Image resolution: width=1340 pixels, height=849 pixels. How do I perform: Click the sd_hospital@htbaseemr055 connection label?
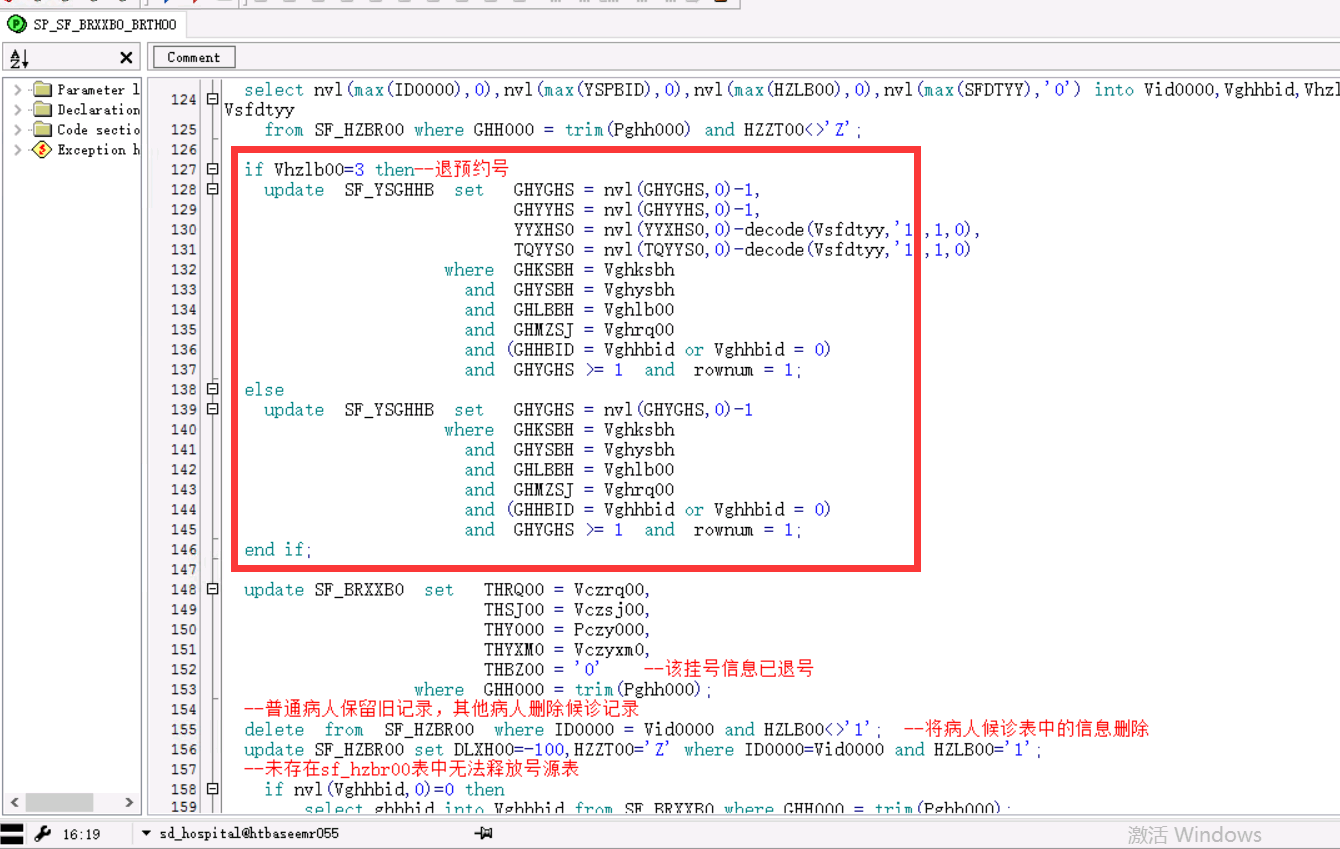tap(248, 834)
